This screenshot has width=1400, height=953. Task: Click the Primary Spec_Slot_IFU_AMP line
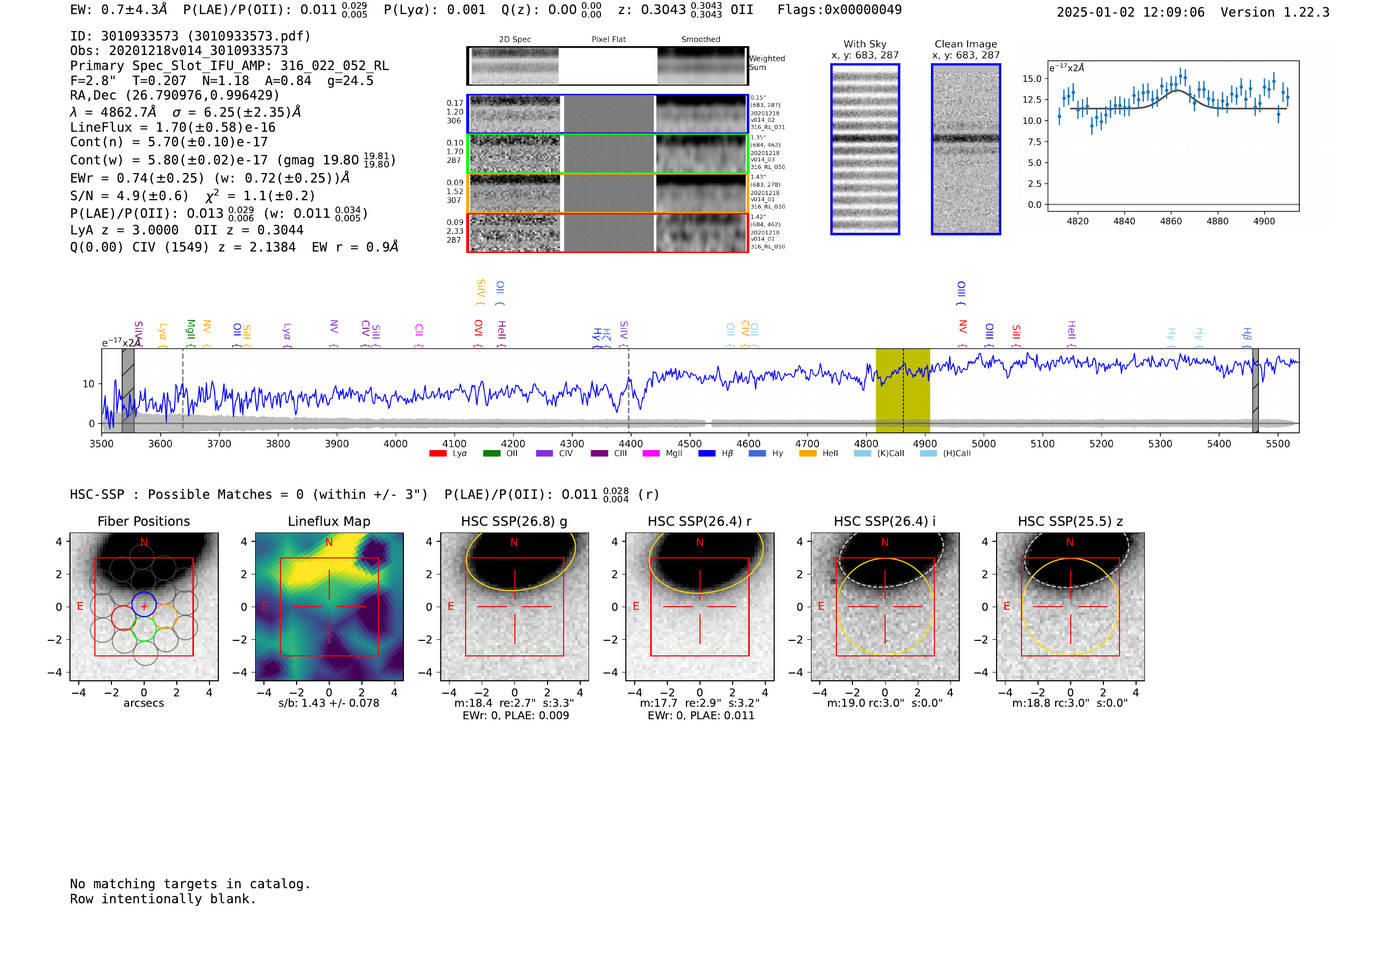click(229, 66)
